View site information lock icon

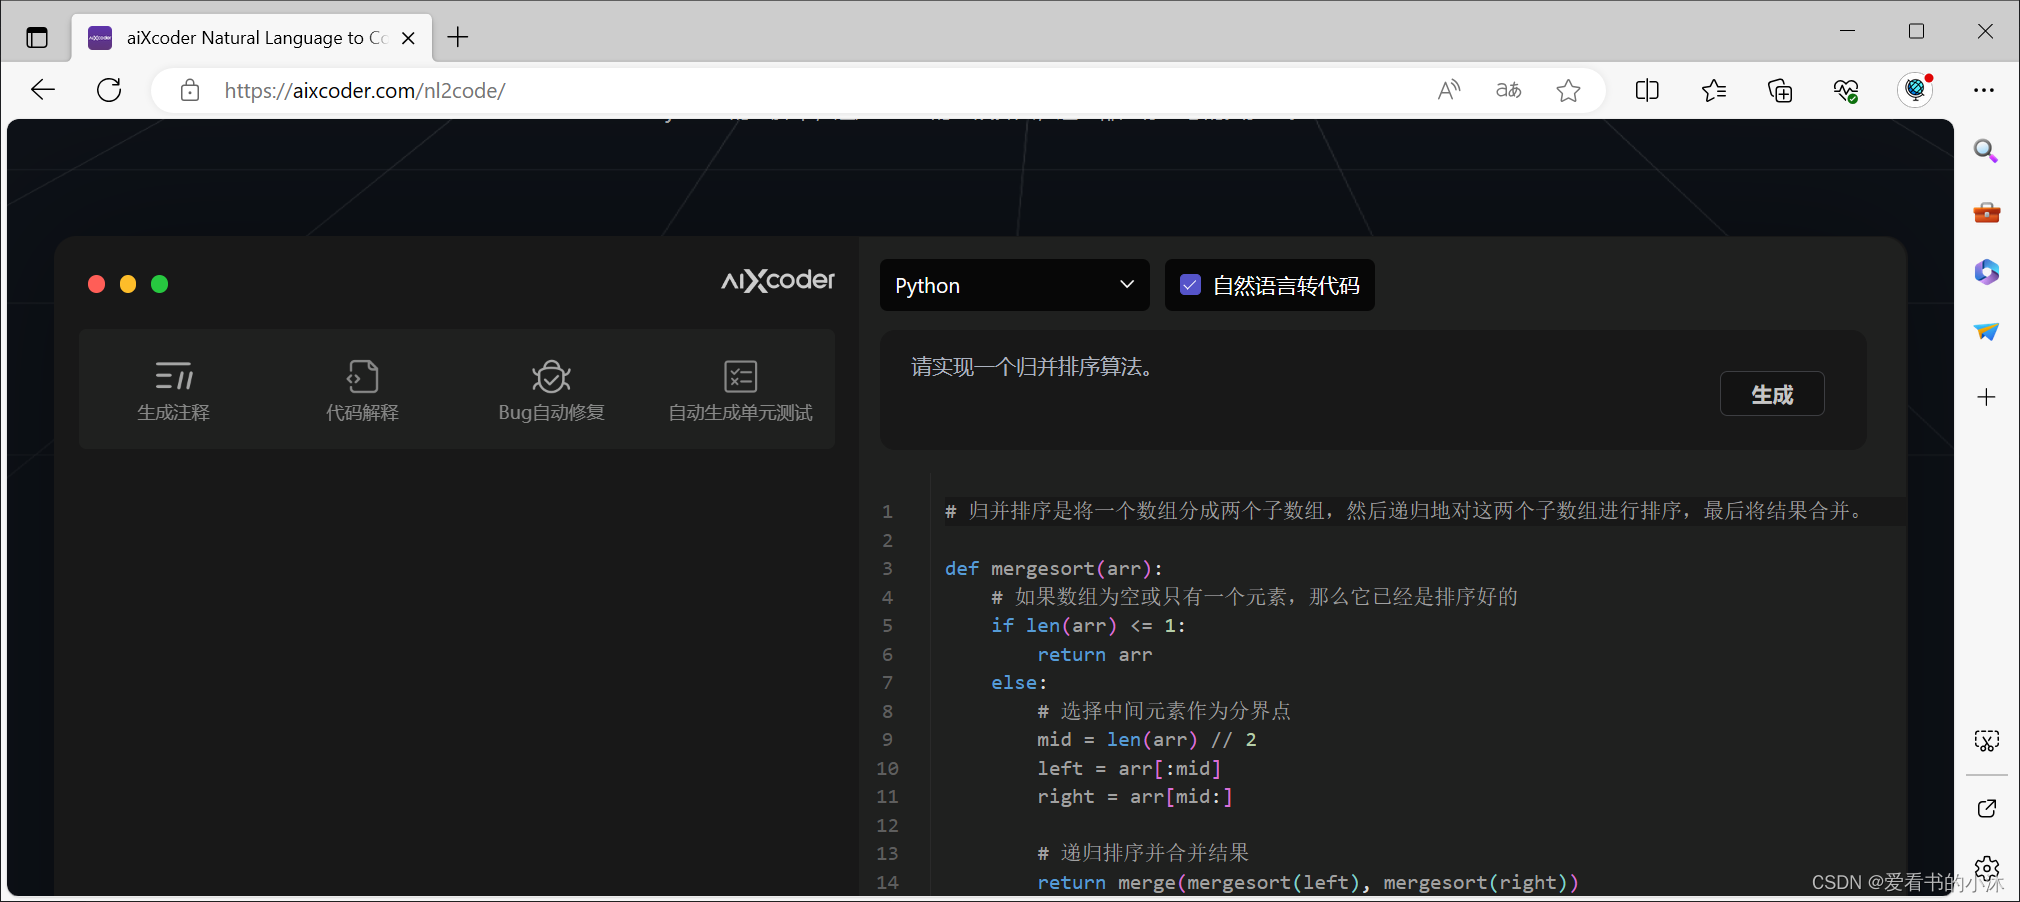[190, 91]
